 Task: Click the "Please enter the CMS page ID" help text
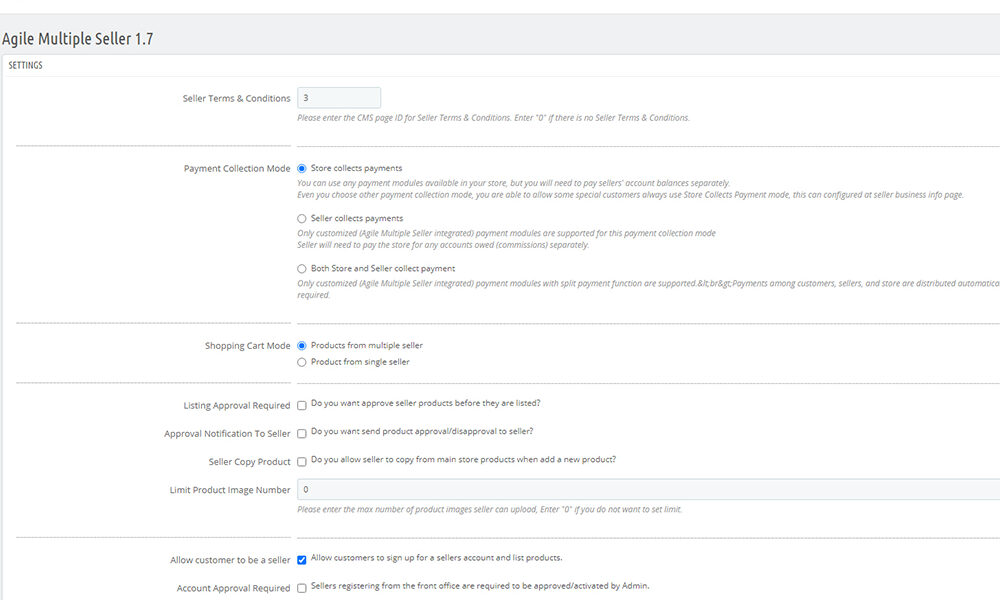coord(493,118)
